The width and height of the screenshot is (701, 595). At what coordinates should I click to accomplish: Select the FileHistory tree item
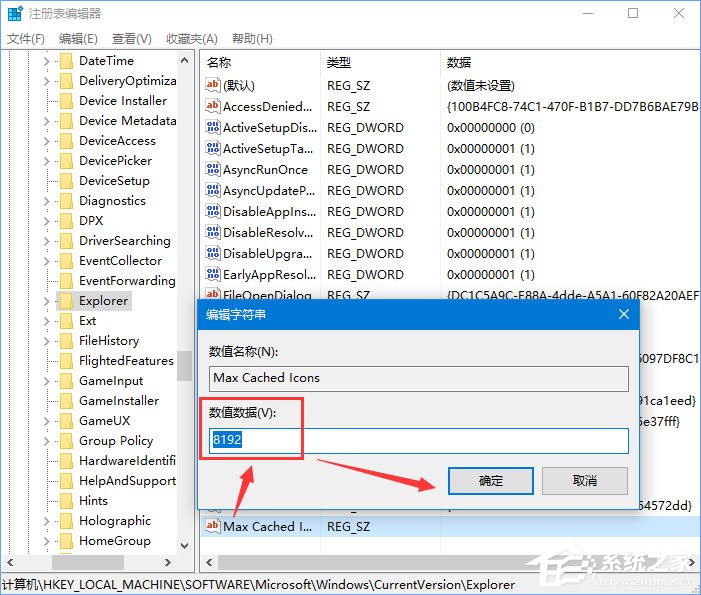109,341
